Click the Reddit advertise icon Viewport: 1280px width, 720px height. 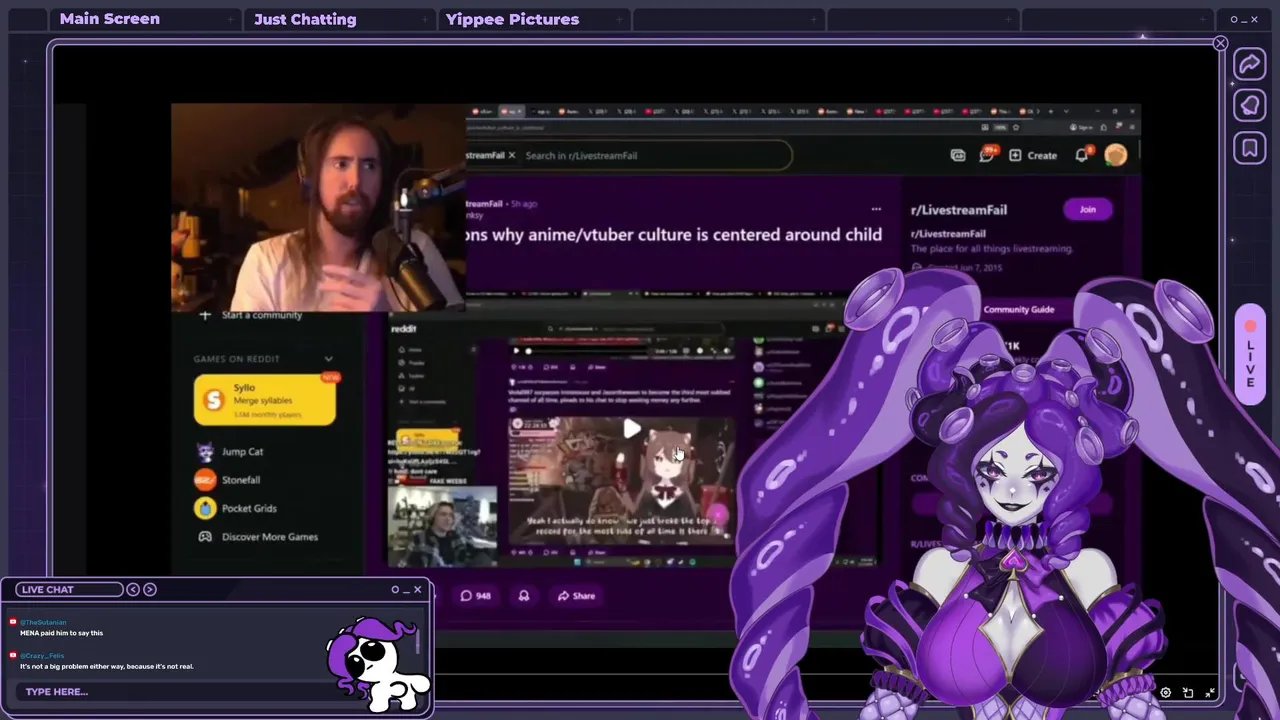[x=958, y=155]
